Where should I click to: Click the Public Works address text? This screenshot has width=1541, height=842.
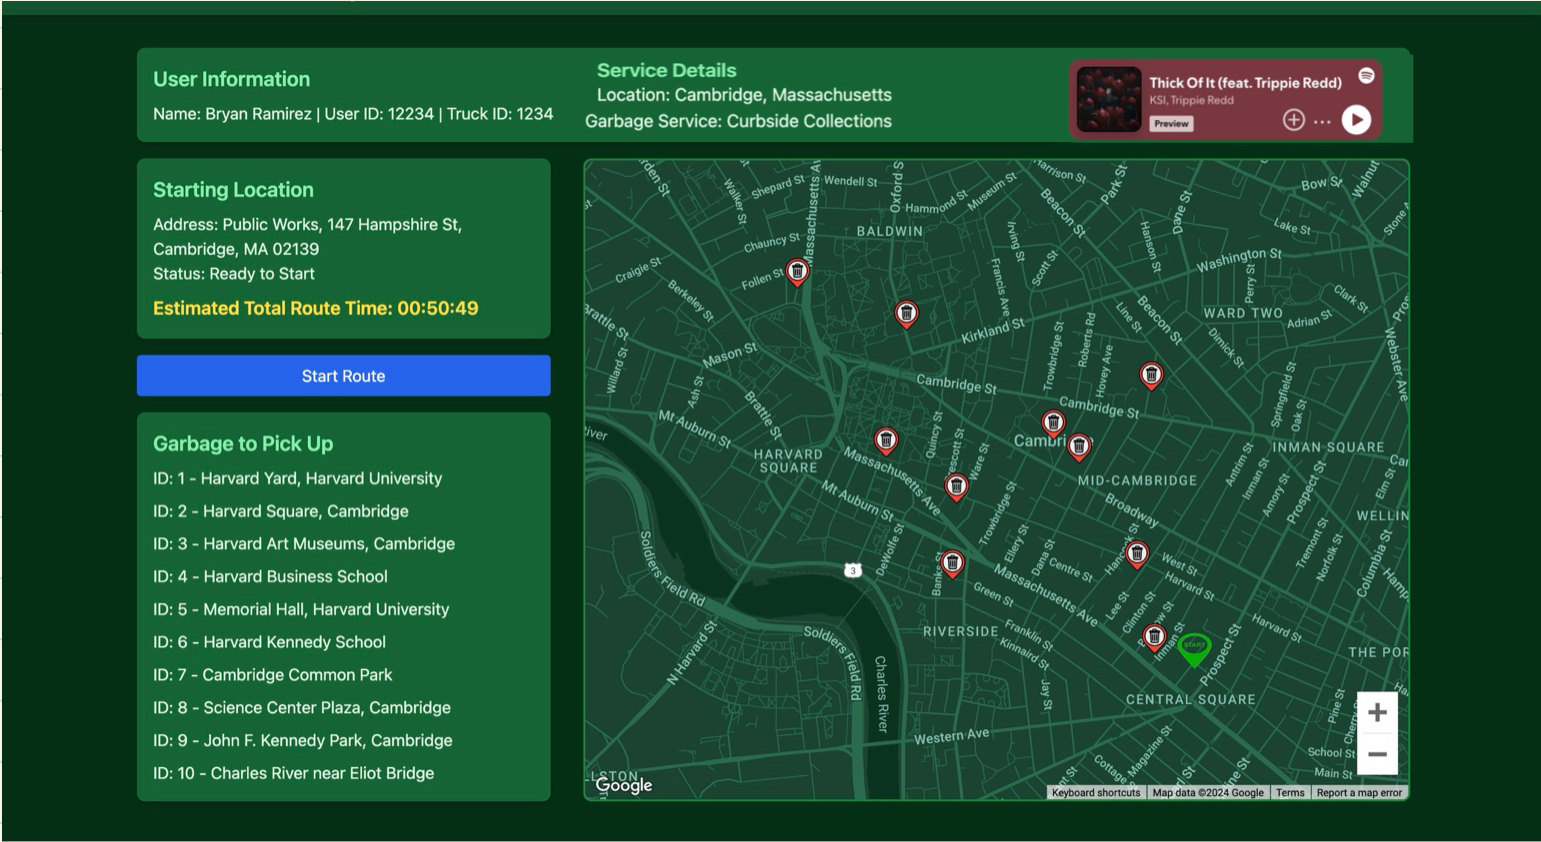[307, 237]
